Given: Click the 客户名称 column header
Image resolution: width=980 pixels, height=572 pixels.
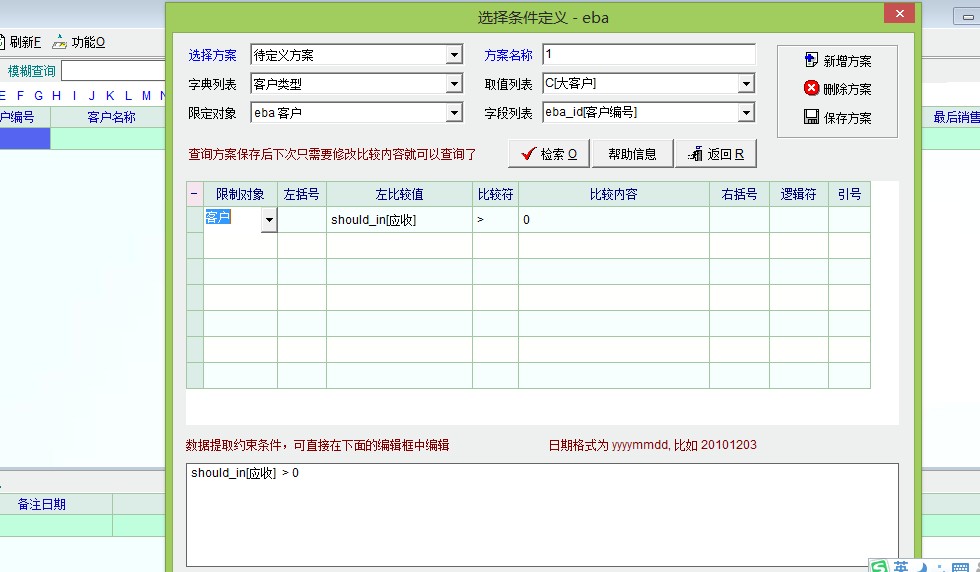Looking at the screenshot, I should (111, 117).
